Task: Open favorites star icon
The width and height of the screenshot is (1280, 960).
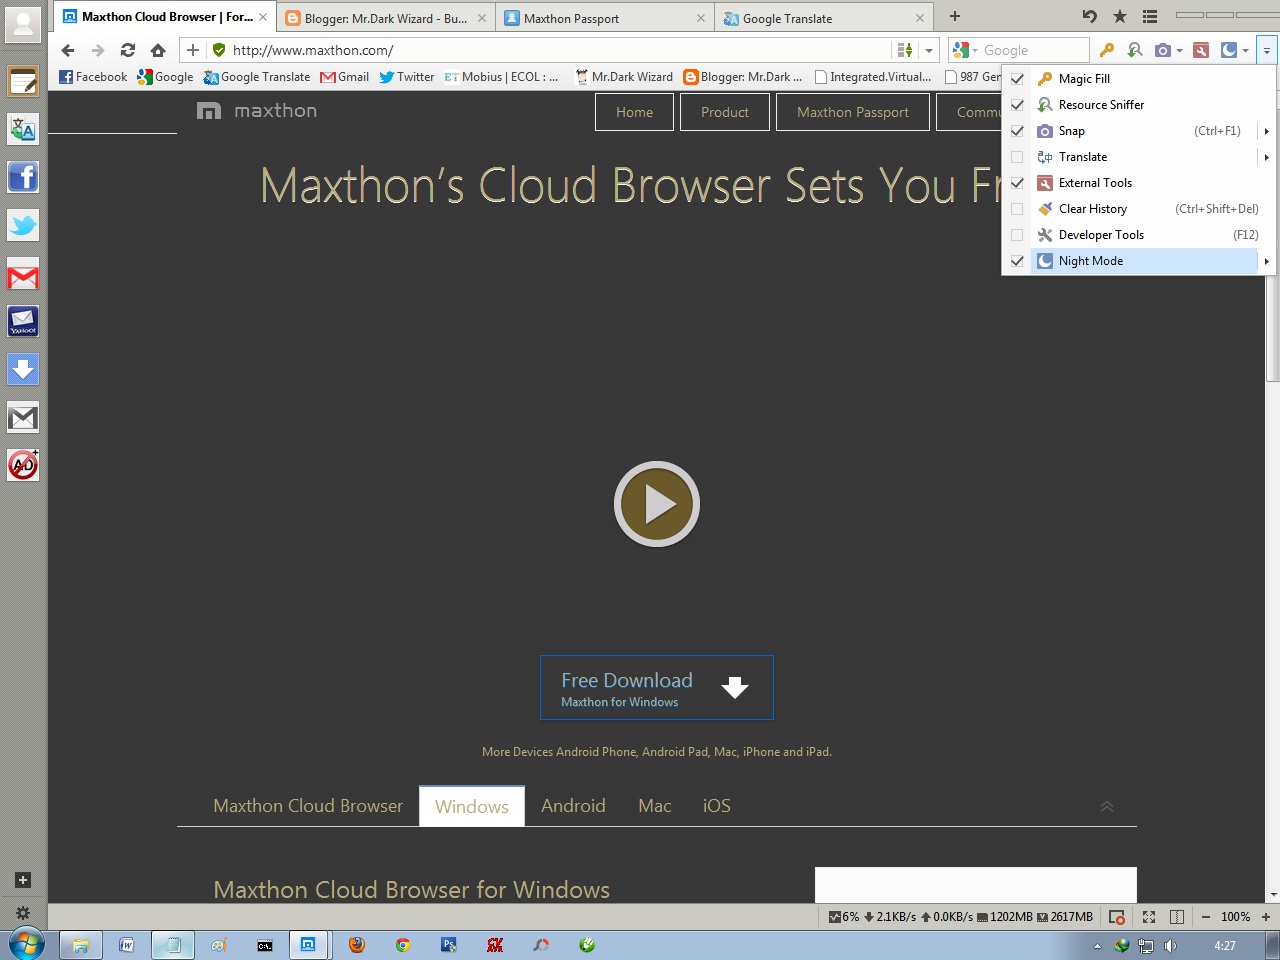Action: pyautogui.click(x=1120, y=16)
